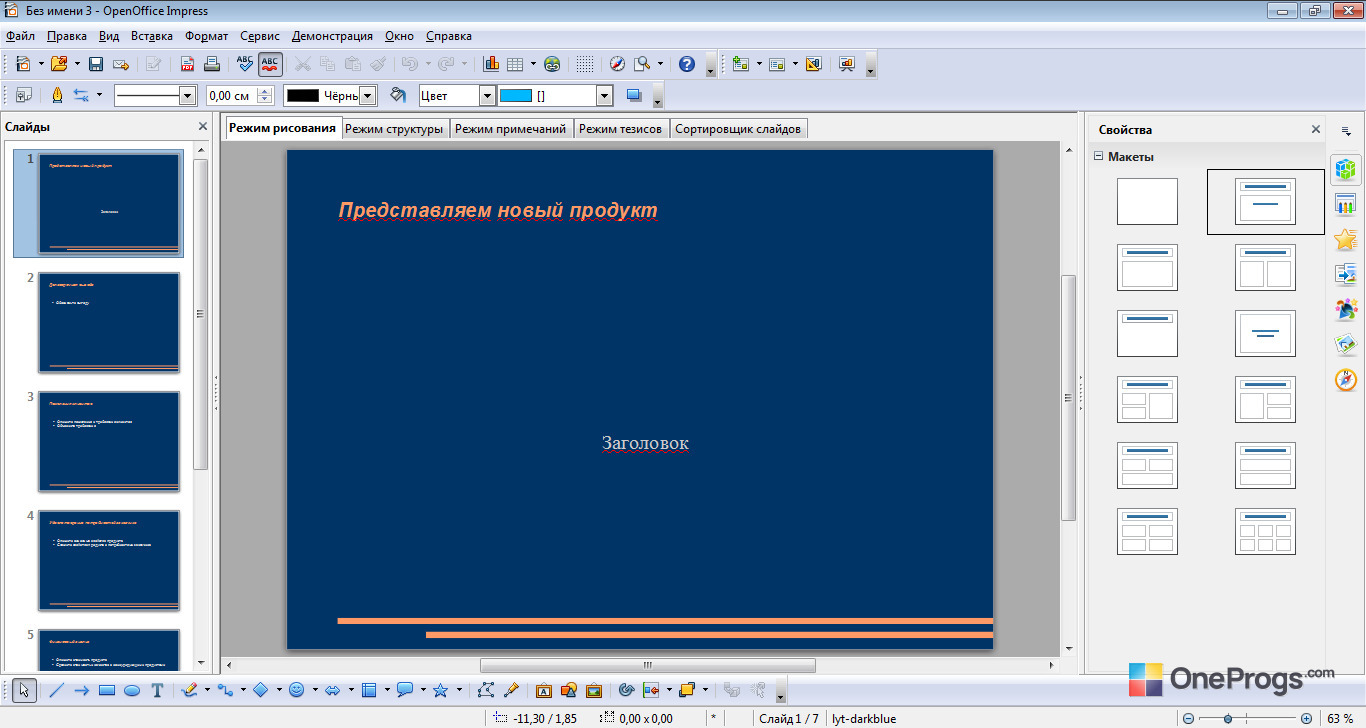Start slide show from toolbar icon
Image resolution: width=1366 pixels, height=728 pixels.
coord(847,64)
